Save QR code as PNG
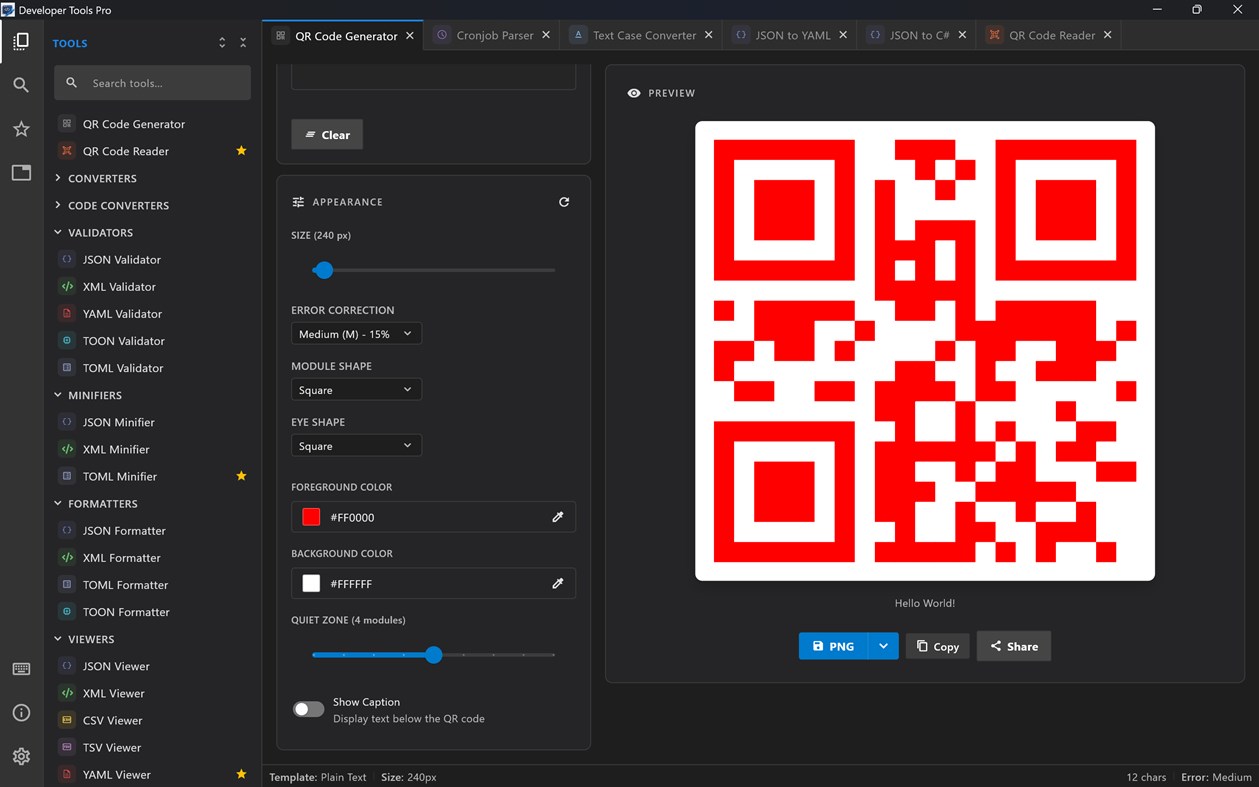This screenshot has height=787, width=1259. coord(833,646)
